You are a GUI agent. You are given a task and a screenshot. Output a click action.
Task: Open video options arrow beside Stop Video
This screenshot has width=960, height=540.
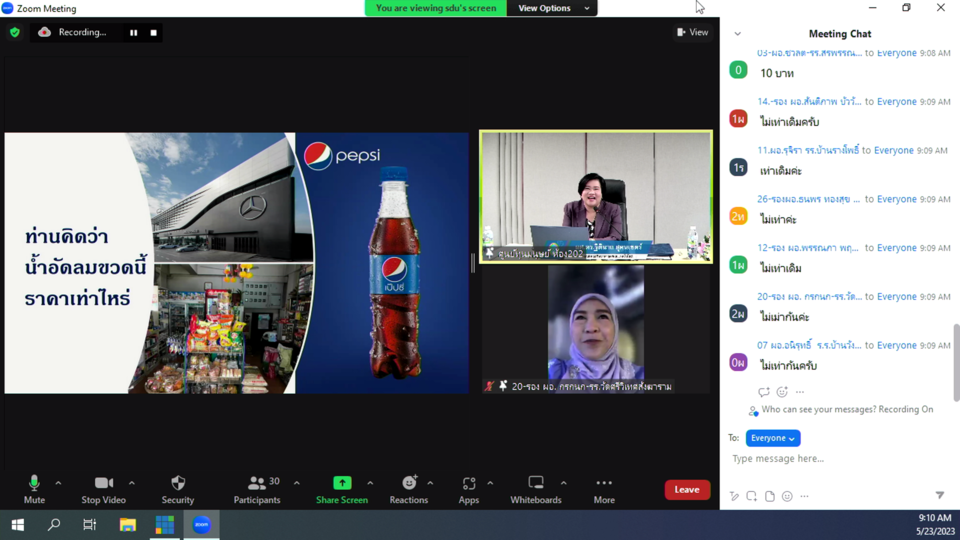(132, 483)
